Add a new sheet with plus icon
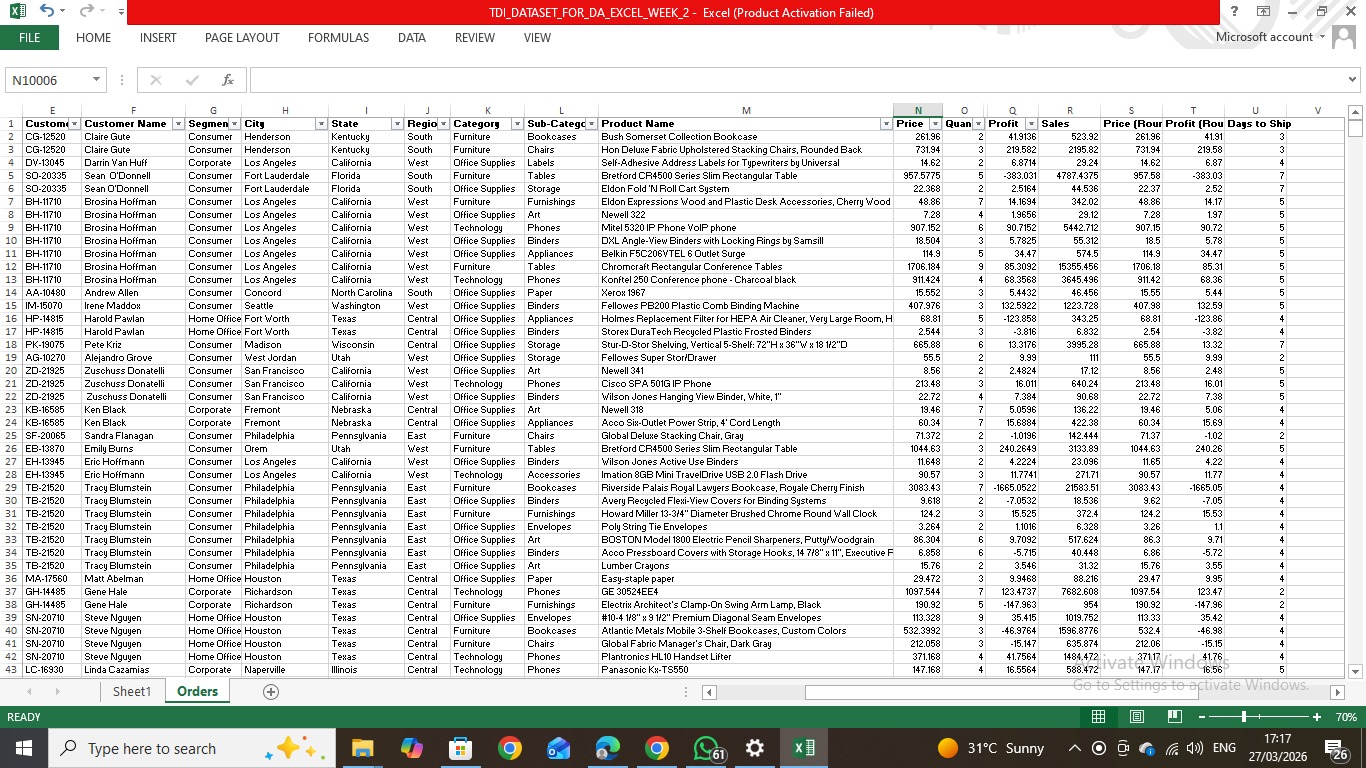This screenshot has width=1366, height=768. click(x=270, y=692)
